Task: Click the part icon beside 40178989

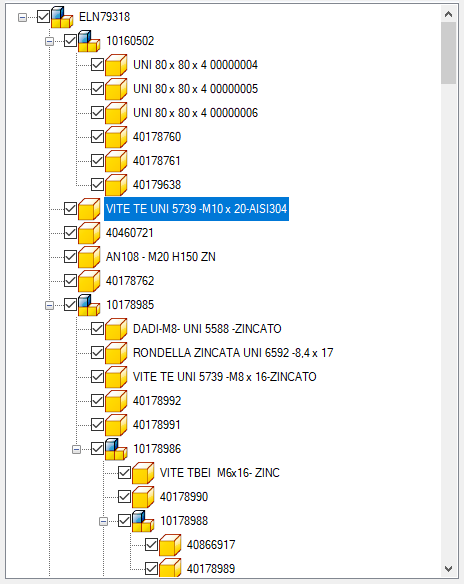Action: [x=170, y=568]
